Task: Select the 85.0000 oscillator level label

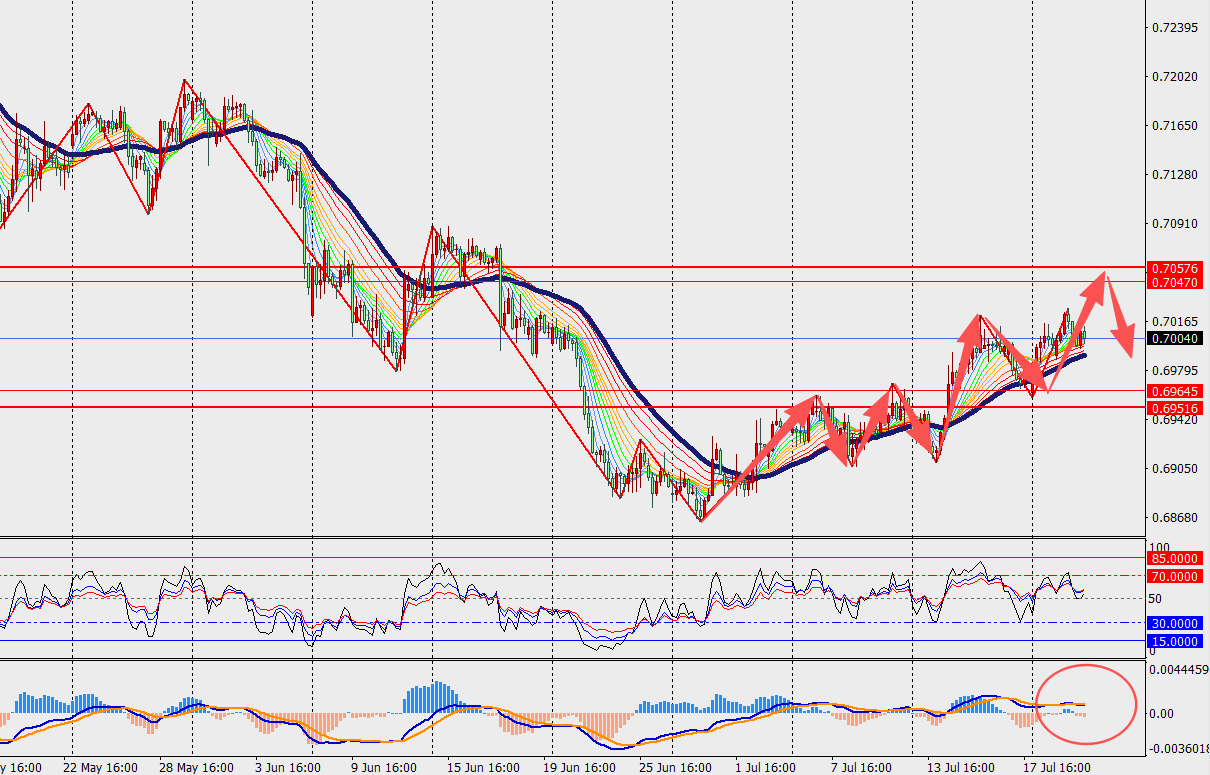Action: (1175, 558)
